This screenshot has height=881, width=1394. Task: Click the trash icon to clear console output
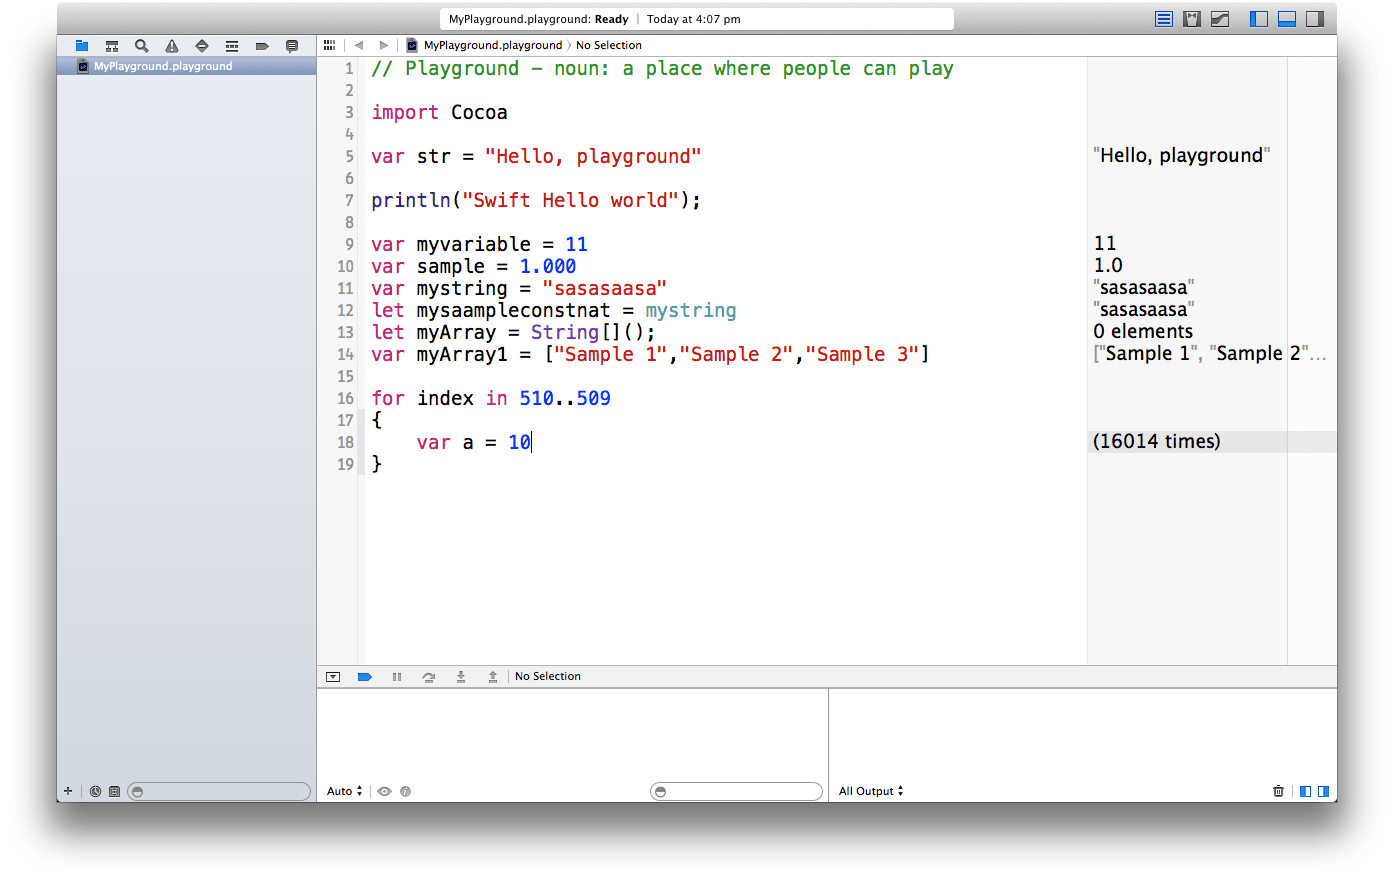coord(1278,791)
